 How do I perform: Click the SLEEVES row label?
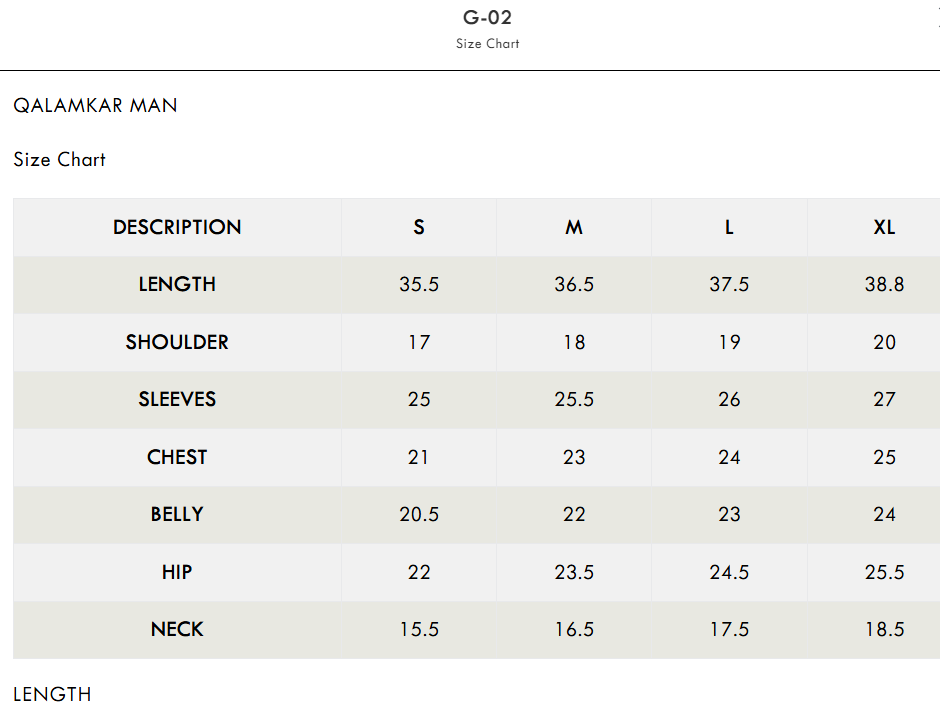coord(177,399)
